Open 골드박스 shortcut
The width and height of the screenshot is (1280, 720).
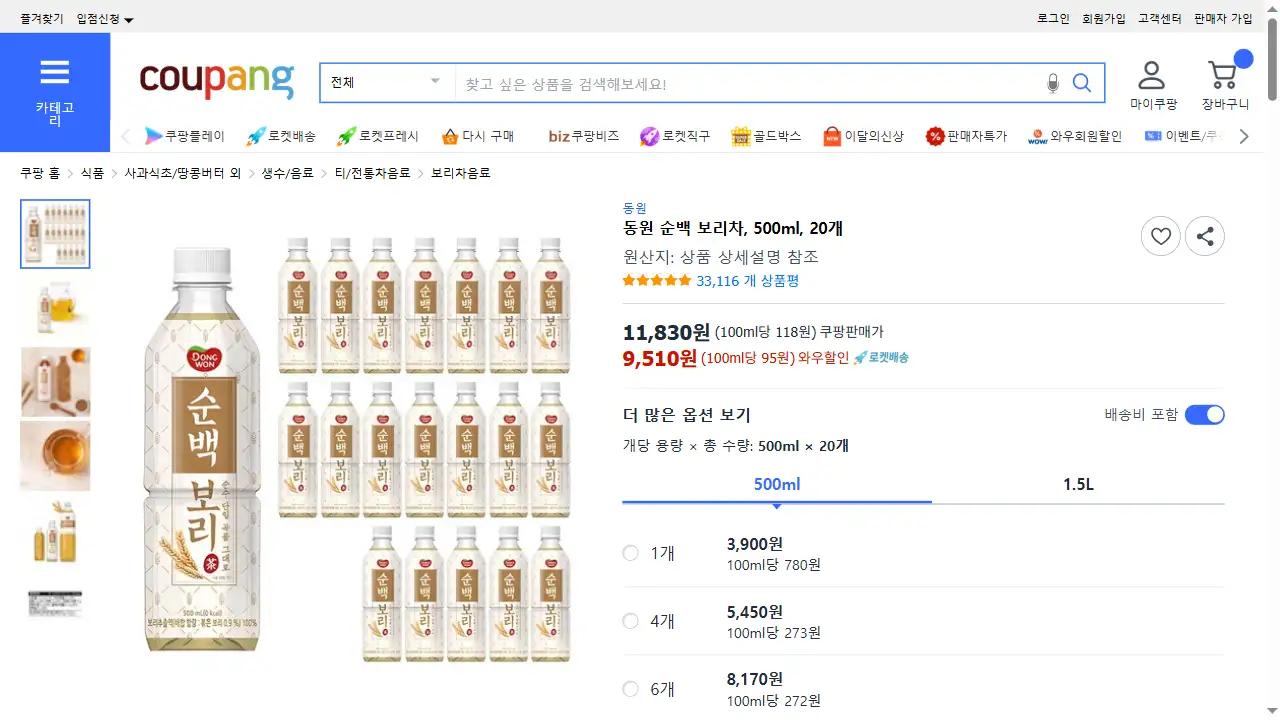tap(766, 136)
